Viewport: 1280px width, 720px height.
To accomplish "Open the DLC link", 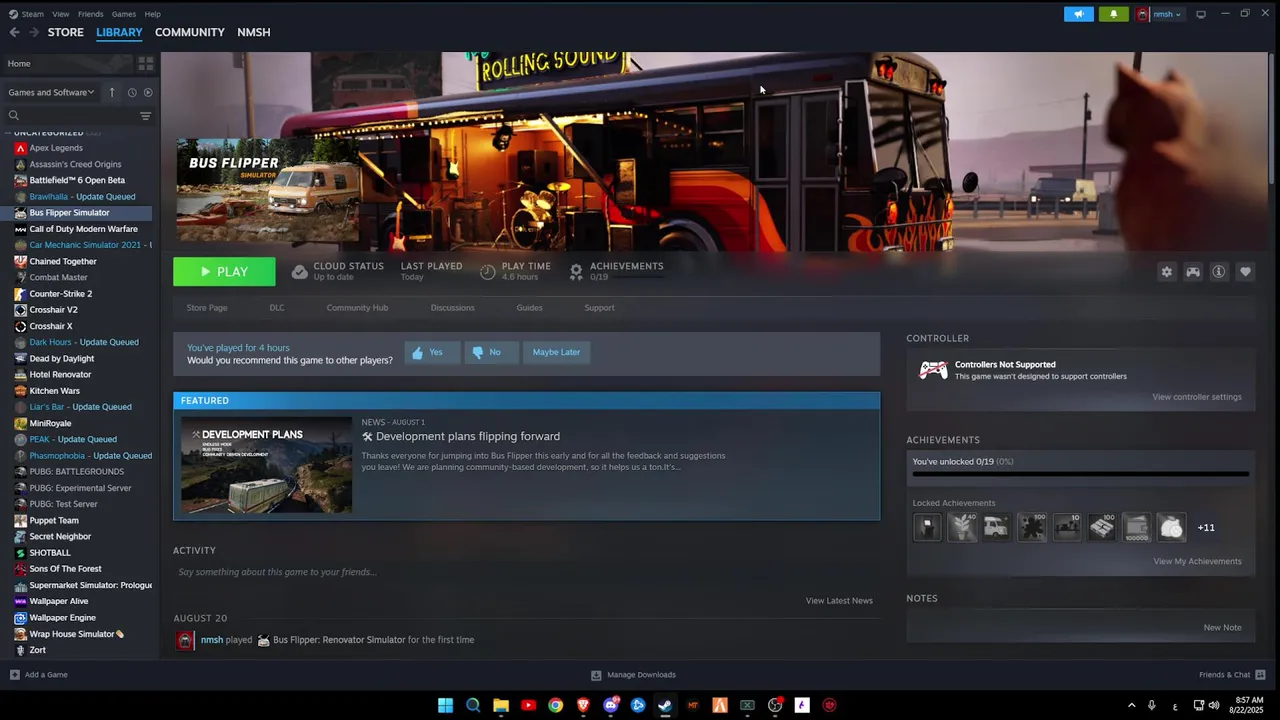I will click(277, 308).
